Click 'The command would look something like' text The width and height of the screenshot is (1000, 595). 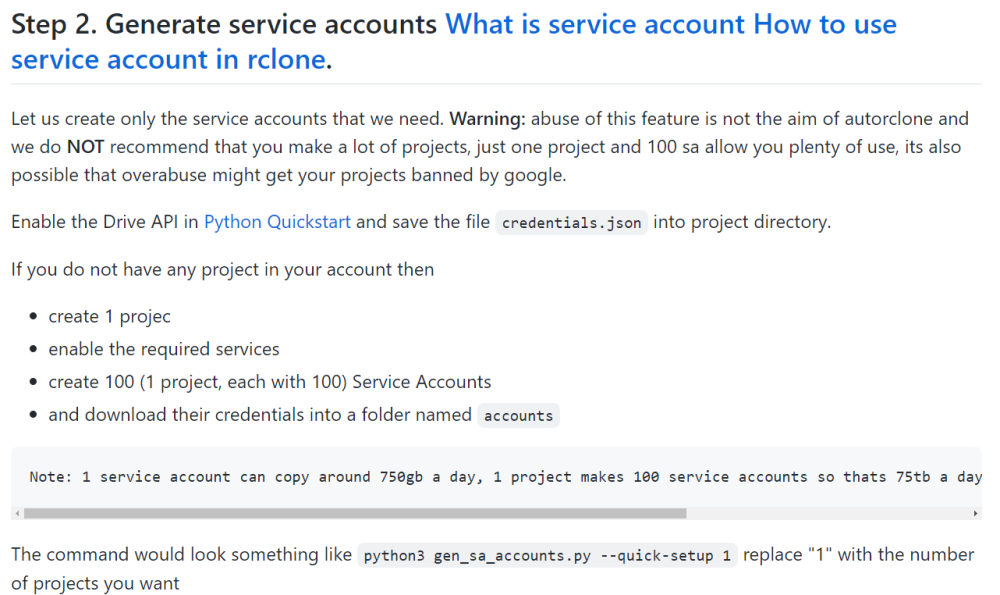(181, 555)
